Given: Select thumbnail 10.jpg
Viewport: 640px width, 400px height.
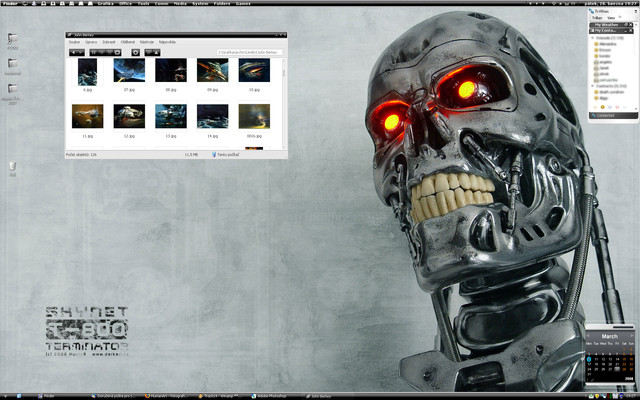Looking at the screenshot, I should [x=254, y=70].
